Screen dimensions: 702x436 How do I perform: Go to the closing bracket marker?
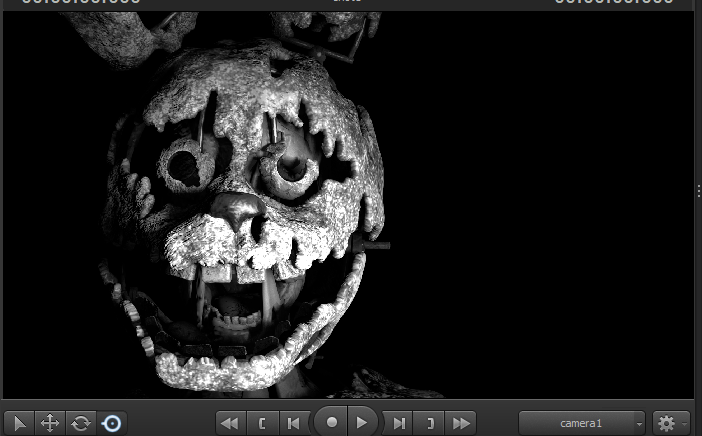[429, 423]
